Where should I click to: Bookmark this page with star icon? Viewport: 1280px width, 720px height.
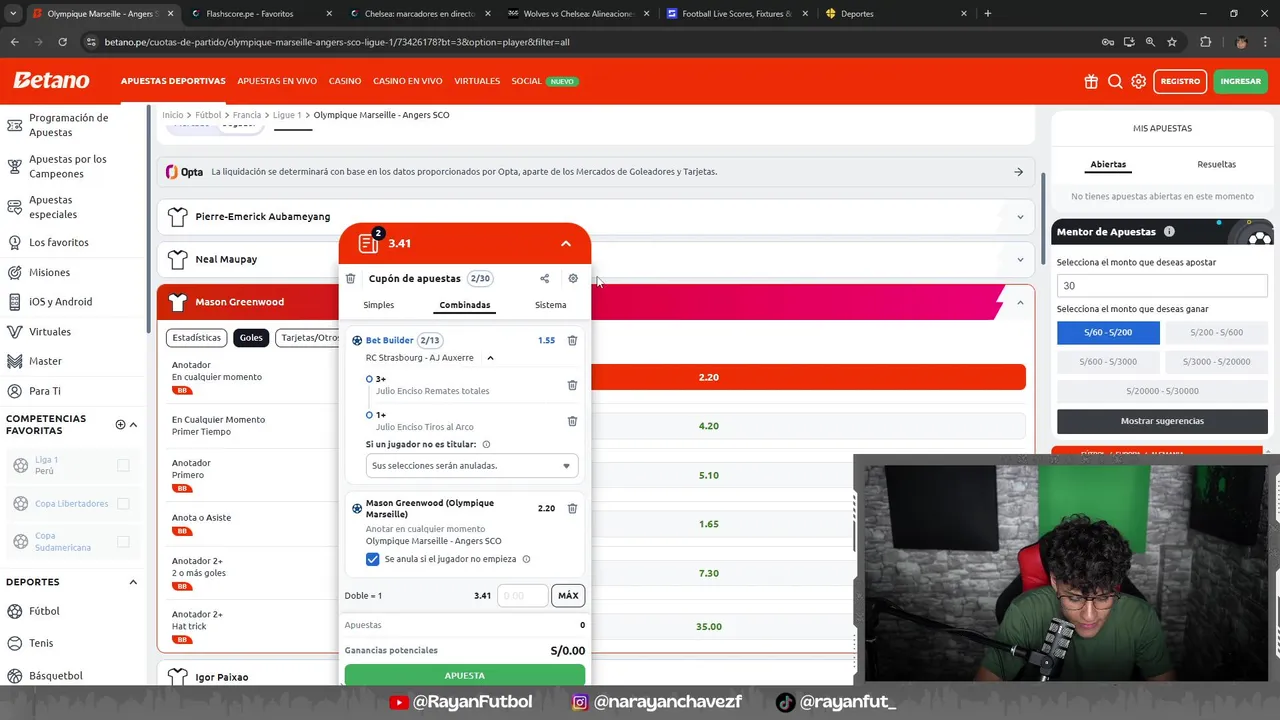coord(1172,42)
